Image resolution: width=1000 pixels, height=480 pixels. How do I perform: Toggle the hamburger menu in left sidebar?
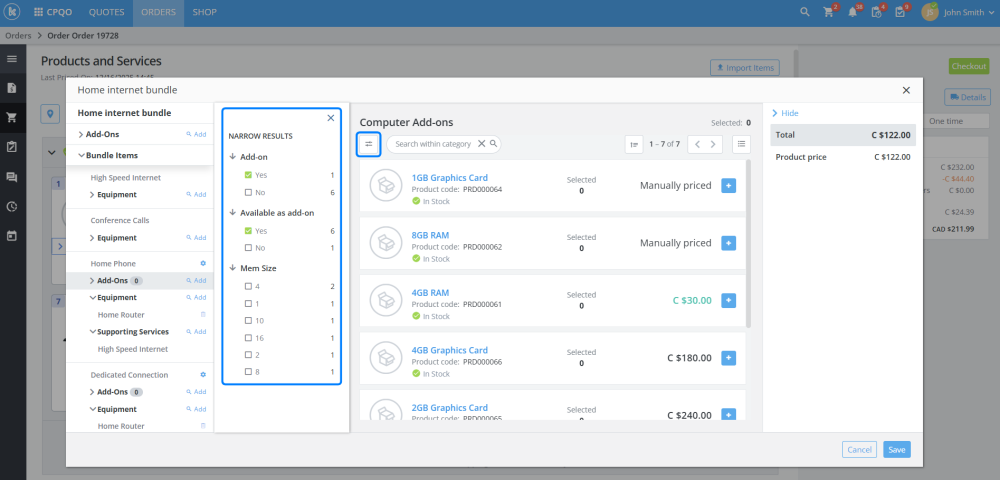point(11,59)
